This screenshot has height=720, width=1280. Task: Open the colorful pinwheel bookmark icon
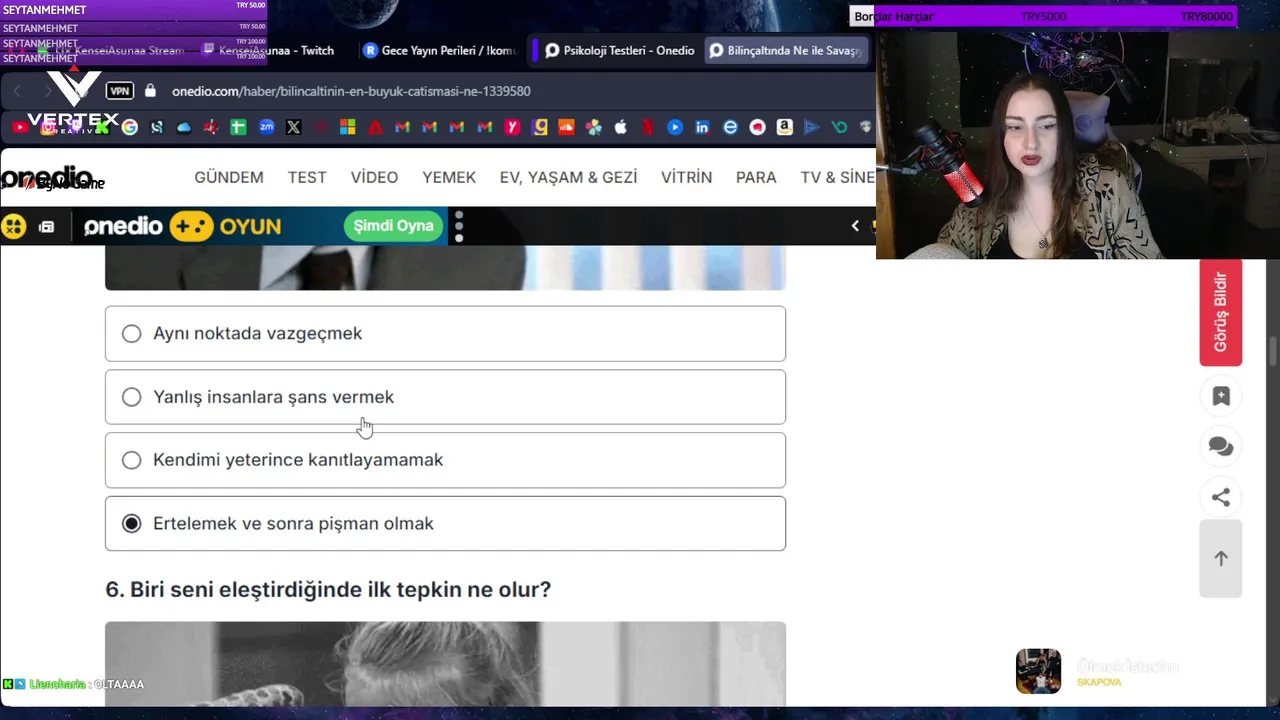tap(593, 127)
